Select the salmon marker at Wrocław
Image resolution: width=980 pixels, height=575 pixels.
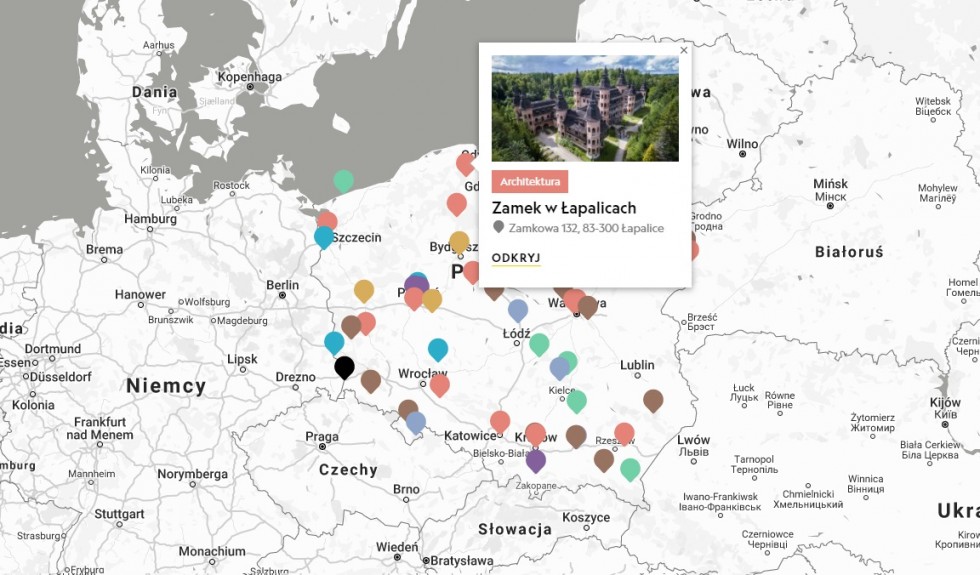439,384
